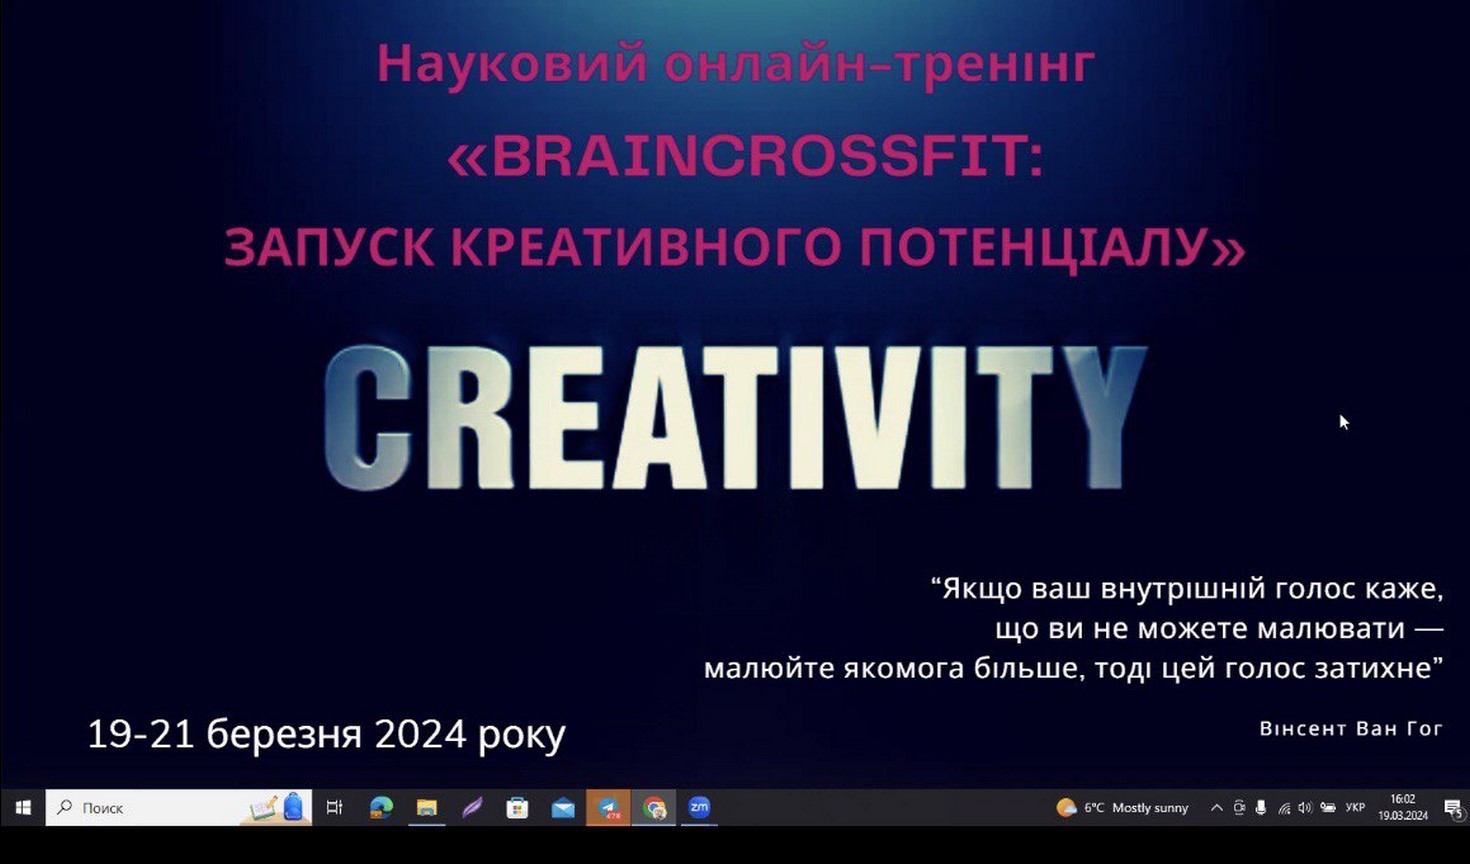Switch to the Zoom taskbar icon
The height and width of the screenshot is (864, 1470).
(699, 807)
